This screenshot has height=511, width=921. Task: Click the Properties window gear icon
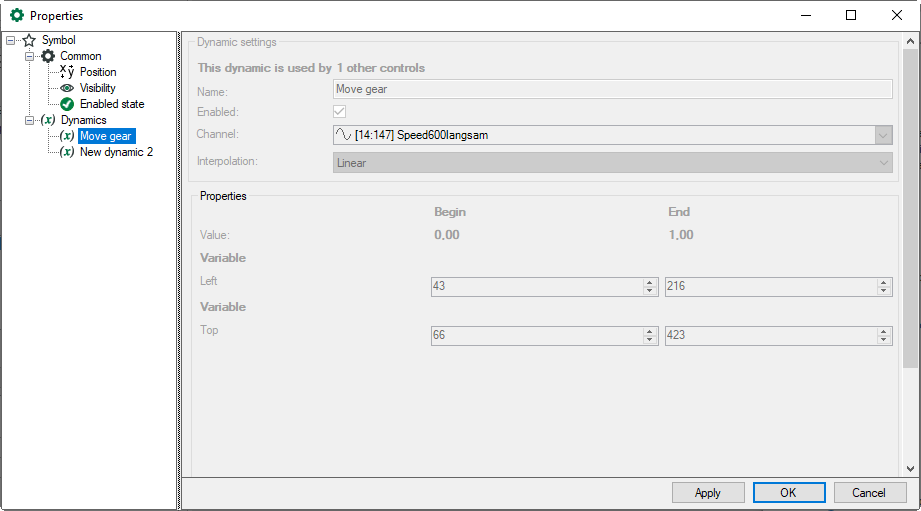[16, 15]
